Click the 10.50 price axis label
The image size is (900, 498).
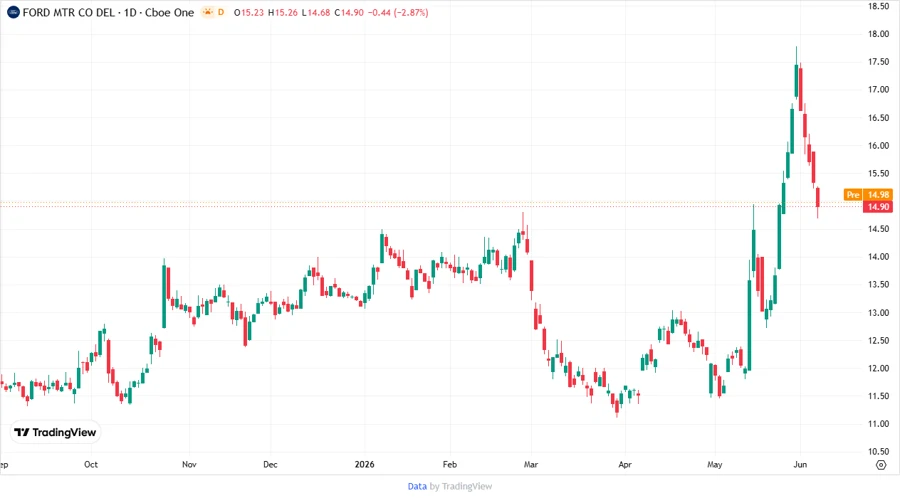click(878, 452)
